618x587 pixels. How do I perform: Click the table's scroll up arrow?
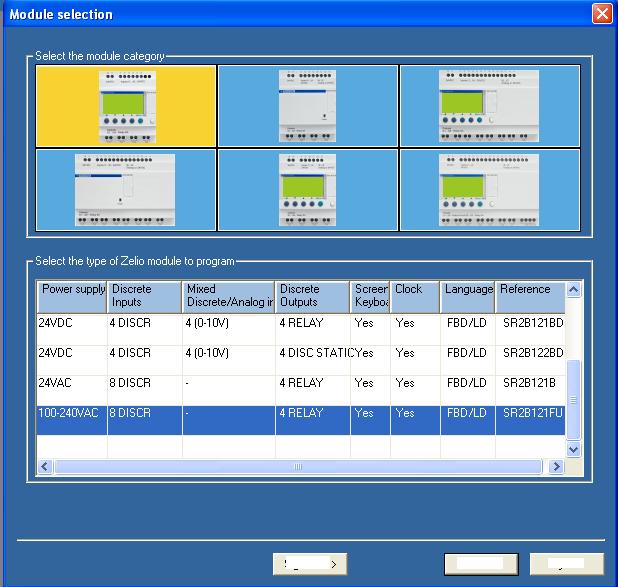tap(573, 290)
